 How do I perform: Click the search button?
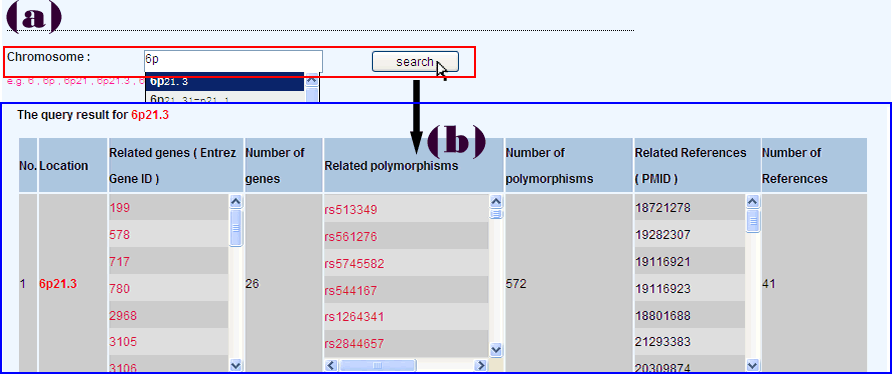tap(415, 61)
